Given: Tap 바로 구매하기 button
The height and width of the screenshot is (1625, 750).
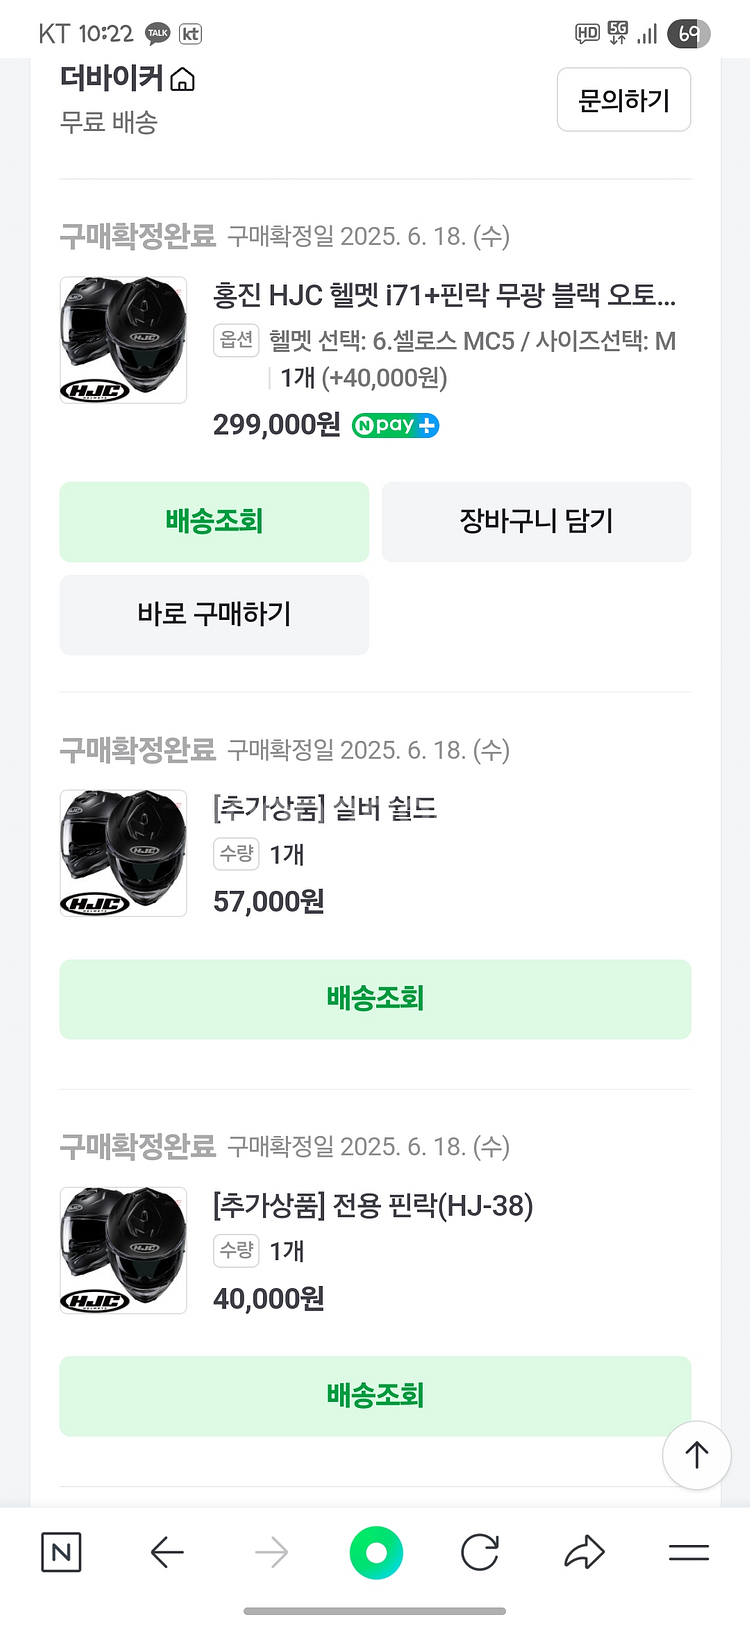Looking at the screenshot, I should tap(214, 614).
